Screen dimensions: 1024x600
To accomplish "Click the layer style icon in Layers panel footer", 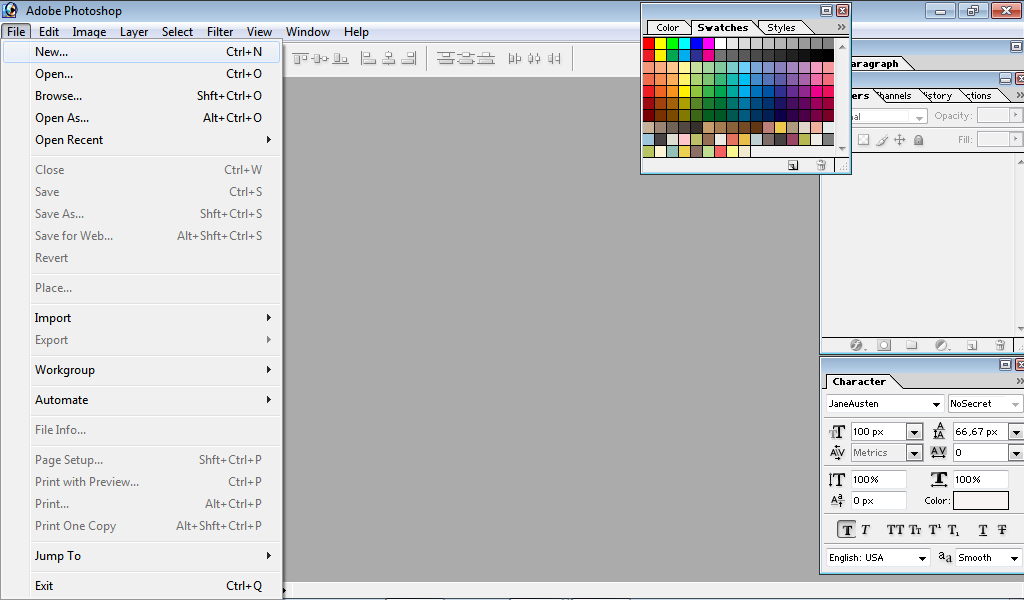I will point(856,345).
